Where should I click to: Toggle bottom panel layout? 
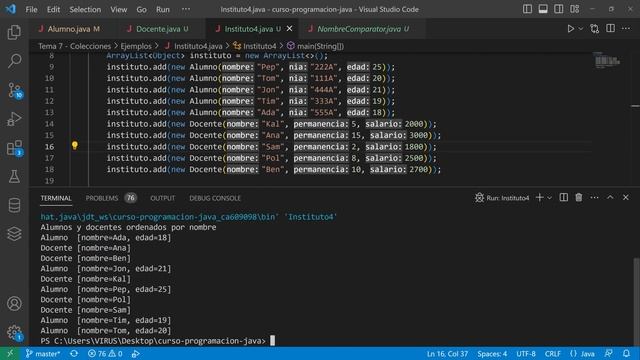(543, 9)
